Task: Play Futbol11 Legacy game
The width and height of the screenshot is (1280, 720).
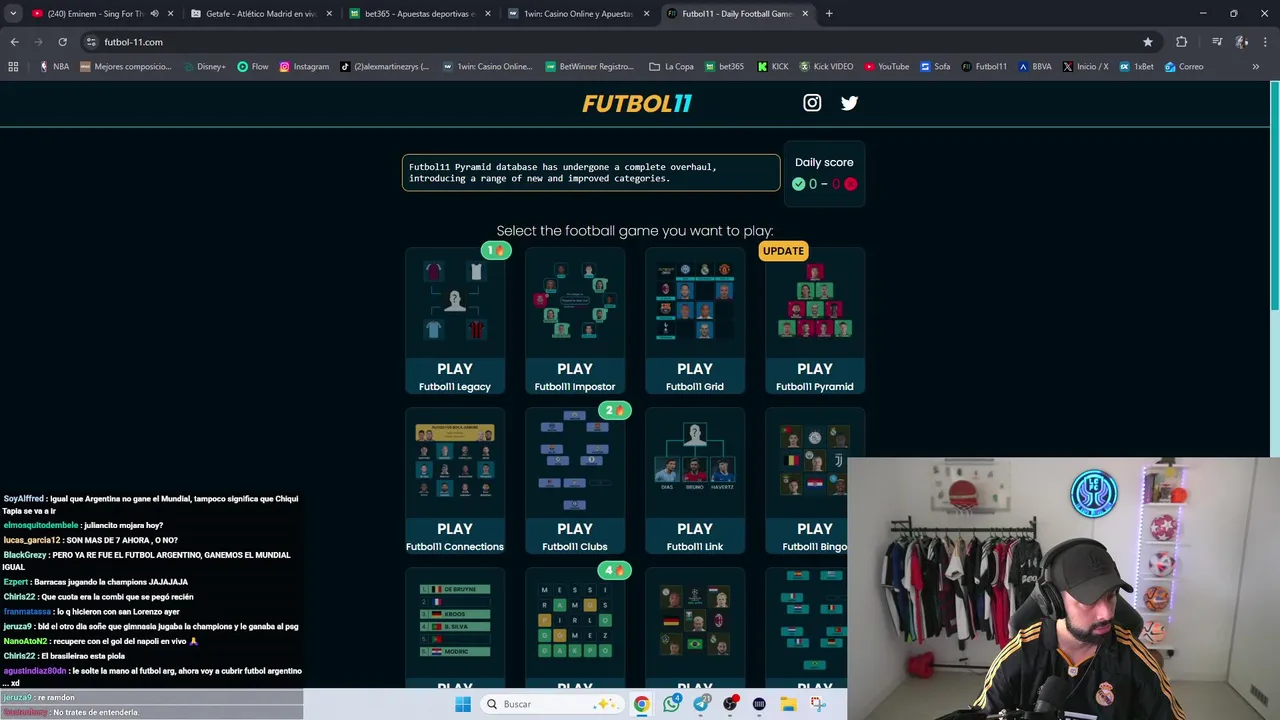Action: coord(455,321)
